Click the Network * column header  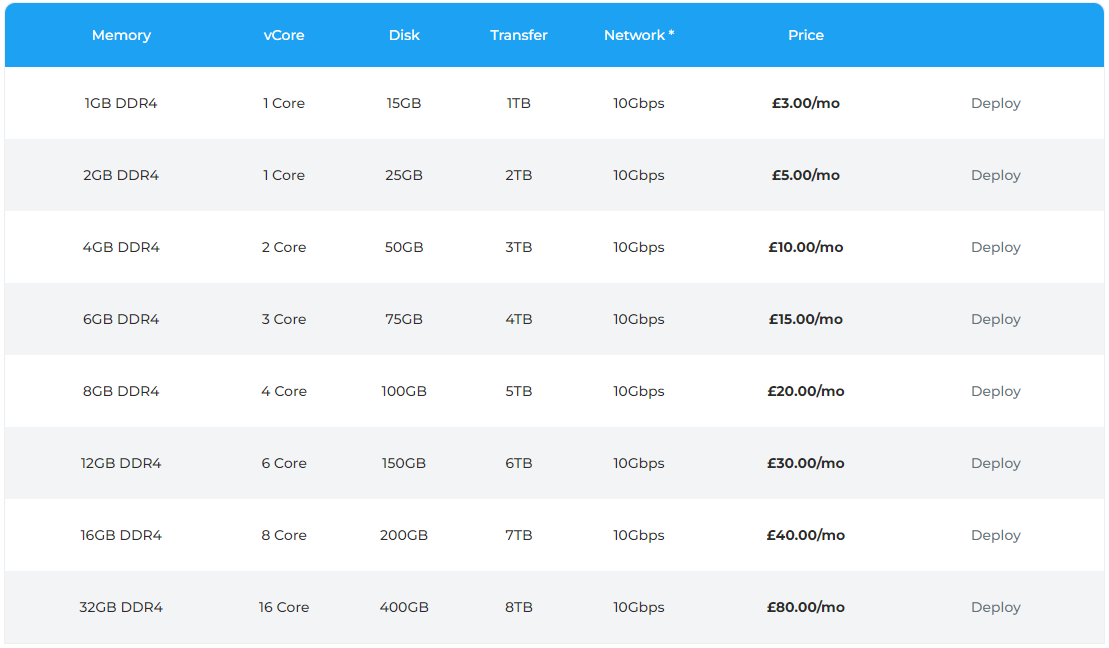[639, 35]
